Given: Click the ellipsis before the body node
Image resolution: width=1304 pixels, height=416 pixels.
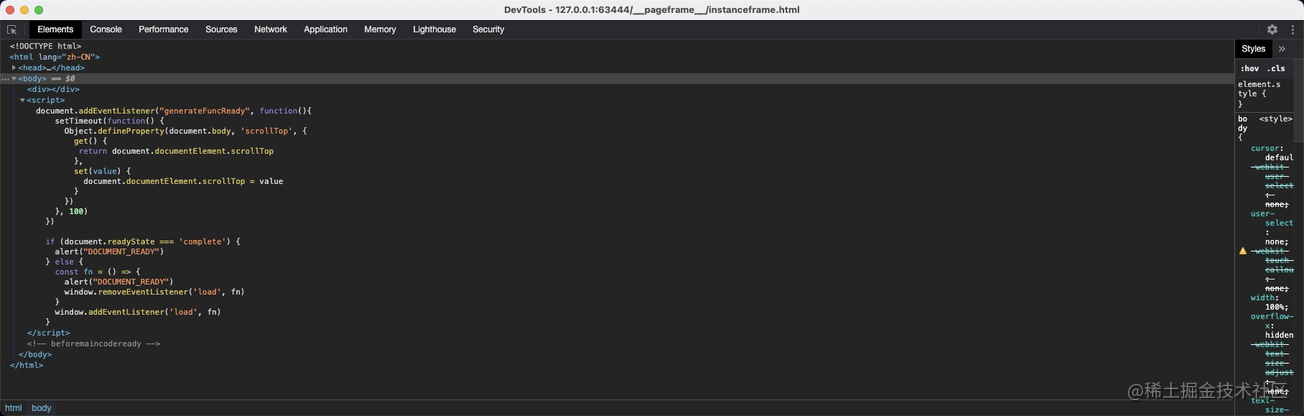Looking at the screenshot, I should pyautogui.click(x=5, y=78).
